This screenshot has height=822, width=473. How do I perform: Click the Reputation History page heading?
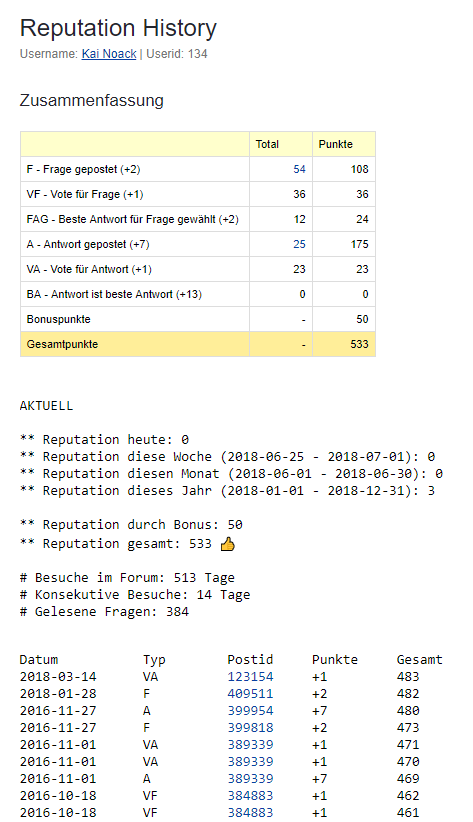118,28
